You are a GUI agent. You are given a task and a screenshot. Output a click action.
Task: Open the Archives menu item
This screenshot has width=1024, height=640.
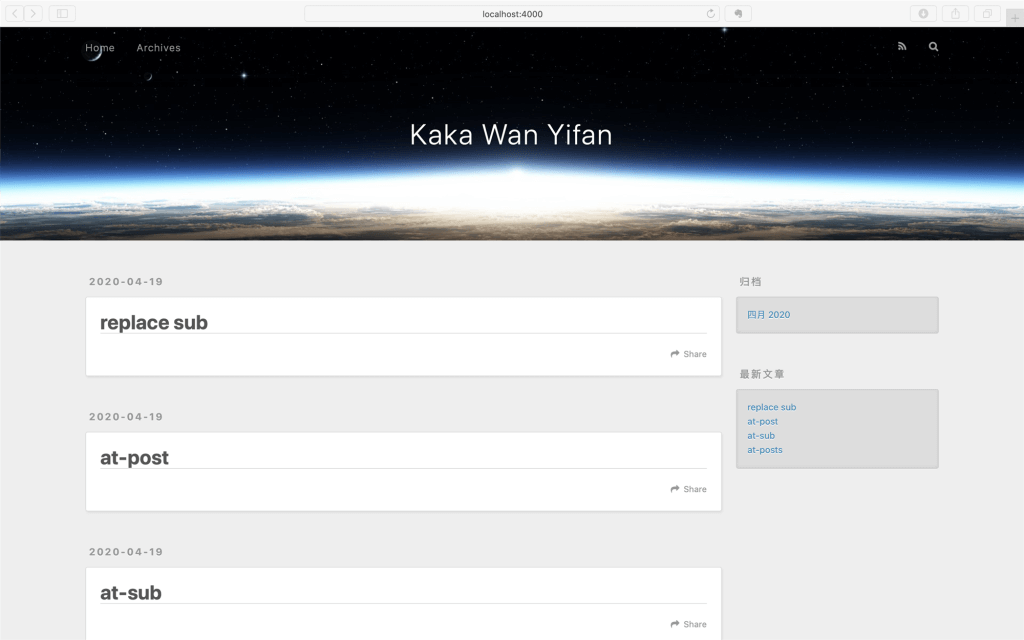pos(158,48)
